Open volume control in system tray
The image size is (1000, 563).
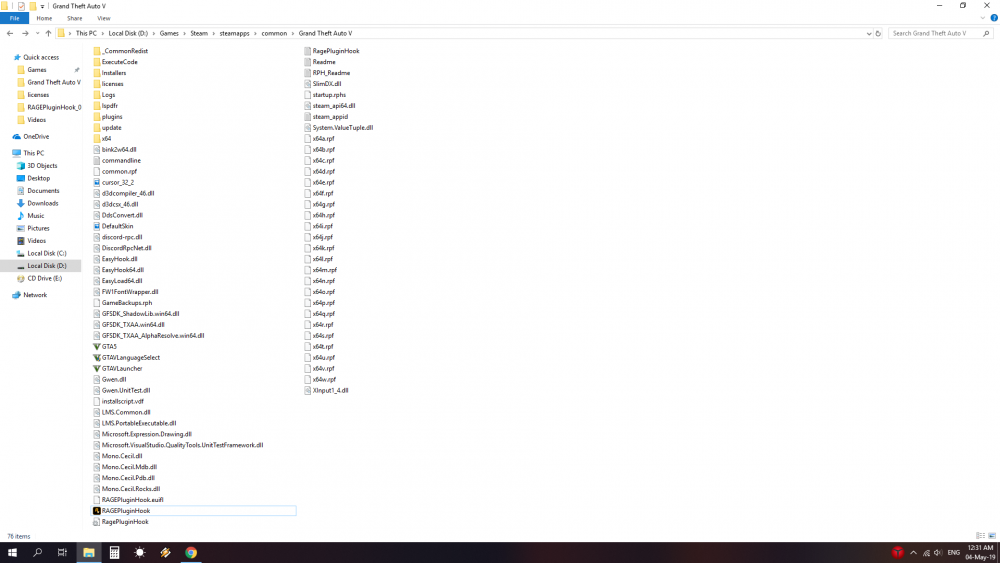coord(938,553)
